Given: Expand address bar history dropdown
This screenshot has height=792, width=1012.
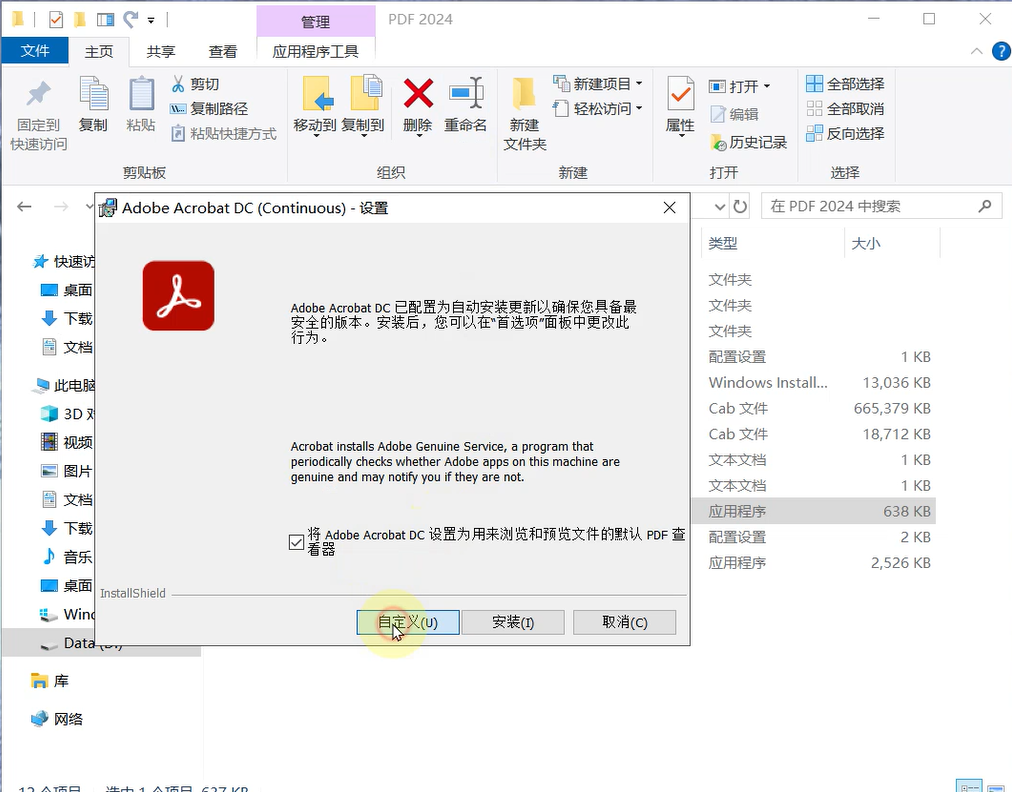Looking at the screenshot, I should pyautogui.click(x=720, y=207).
